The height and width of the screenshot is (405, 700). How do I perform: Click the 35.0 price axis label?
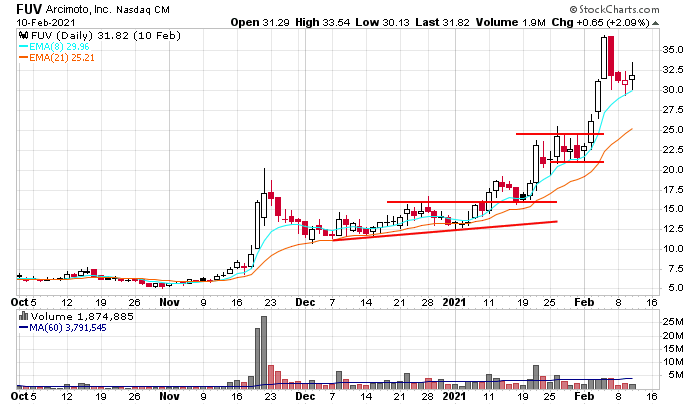click(673, 50)
